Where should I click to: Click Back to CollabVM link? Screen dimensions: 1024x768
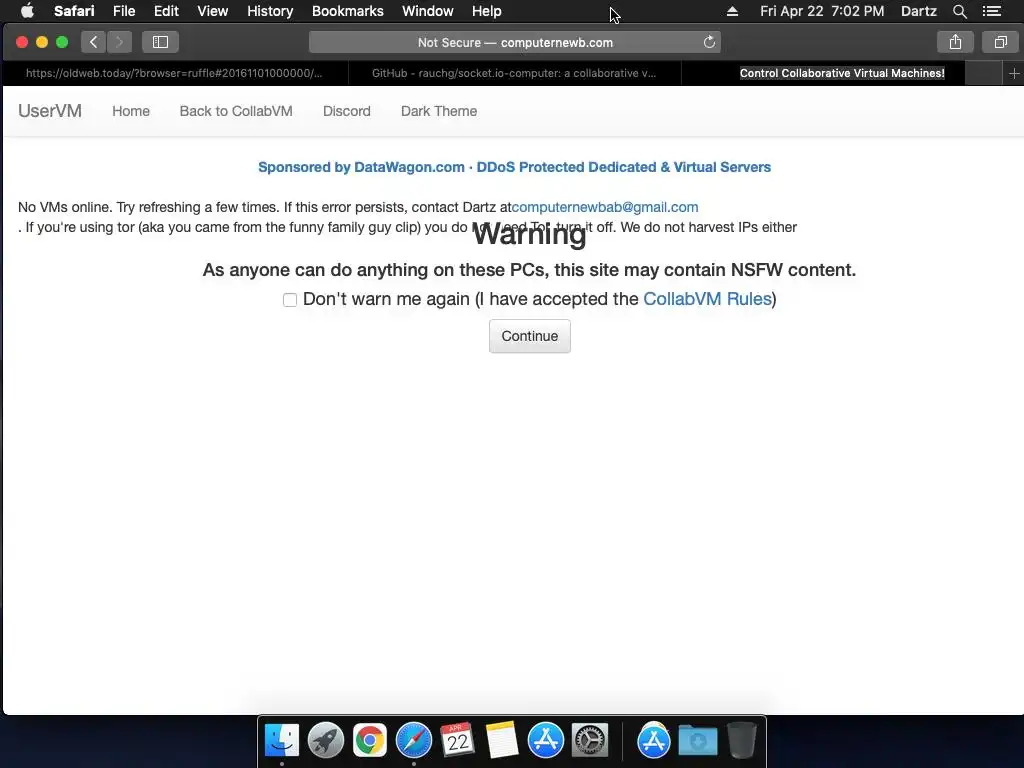pyautogui.click(x=236, y=111)
